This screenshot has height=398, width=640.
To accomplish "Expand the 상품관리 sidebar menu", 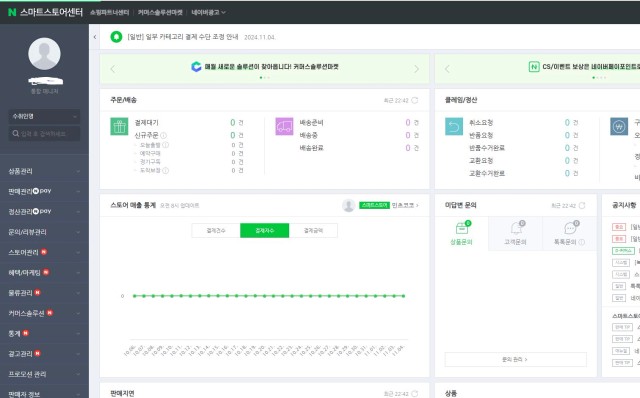I will click(44, 171).
